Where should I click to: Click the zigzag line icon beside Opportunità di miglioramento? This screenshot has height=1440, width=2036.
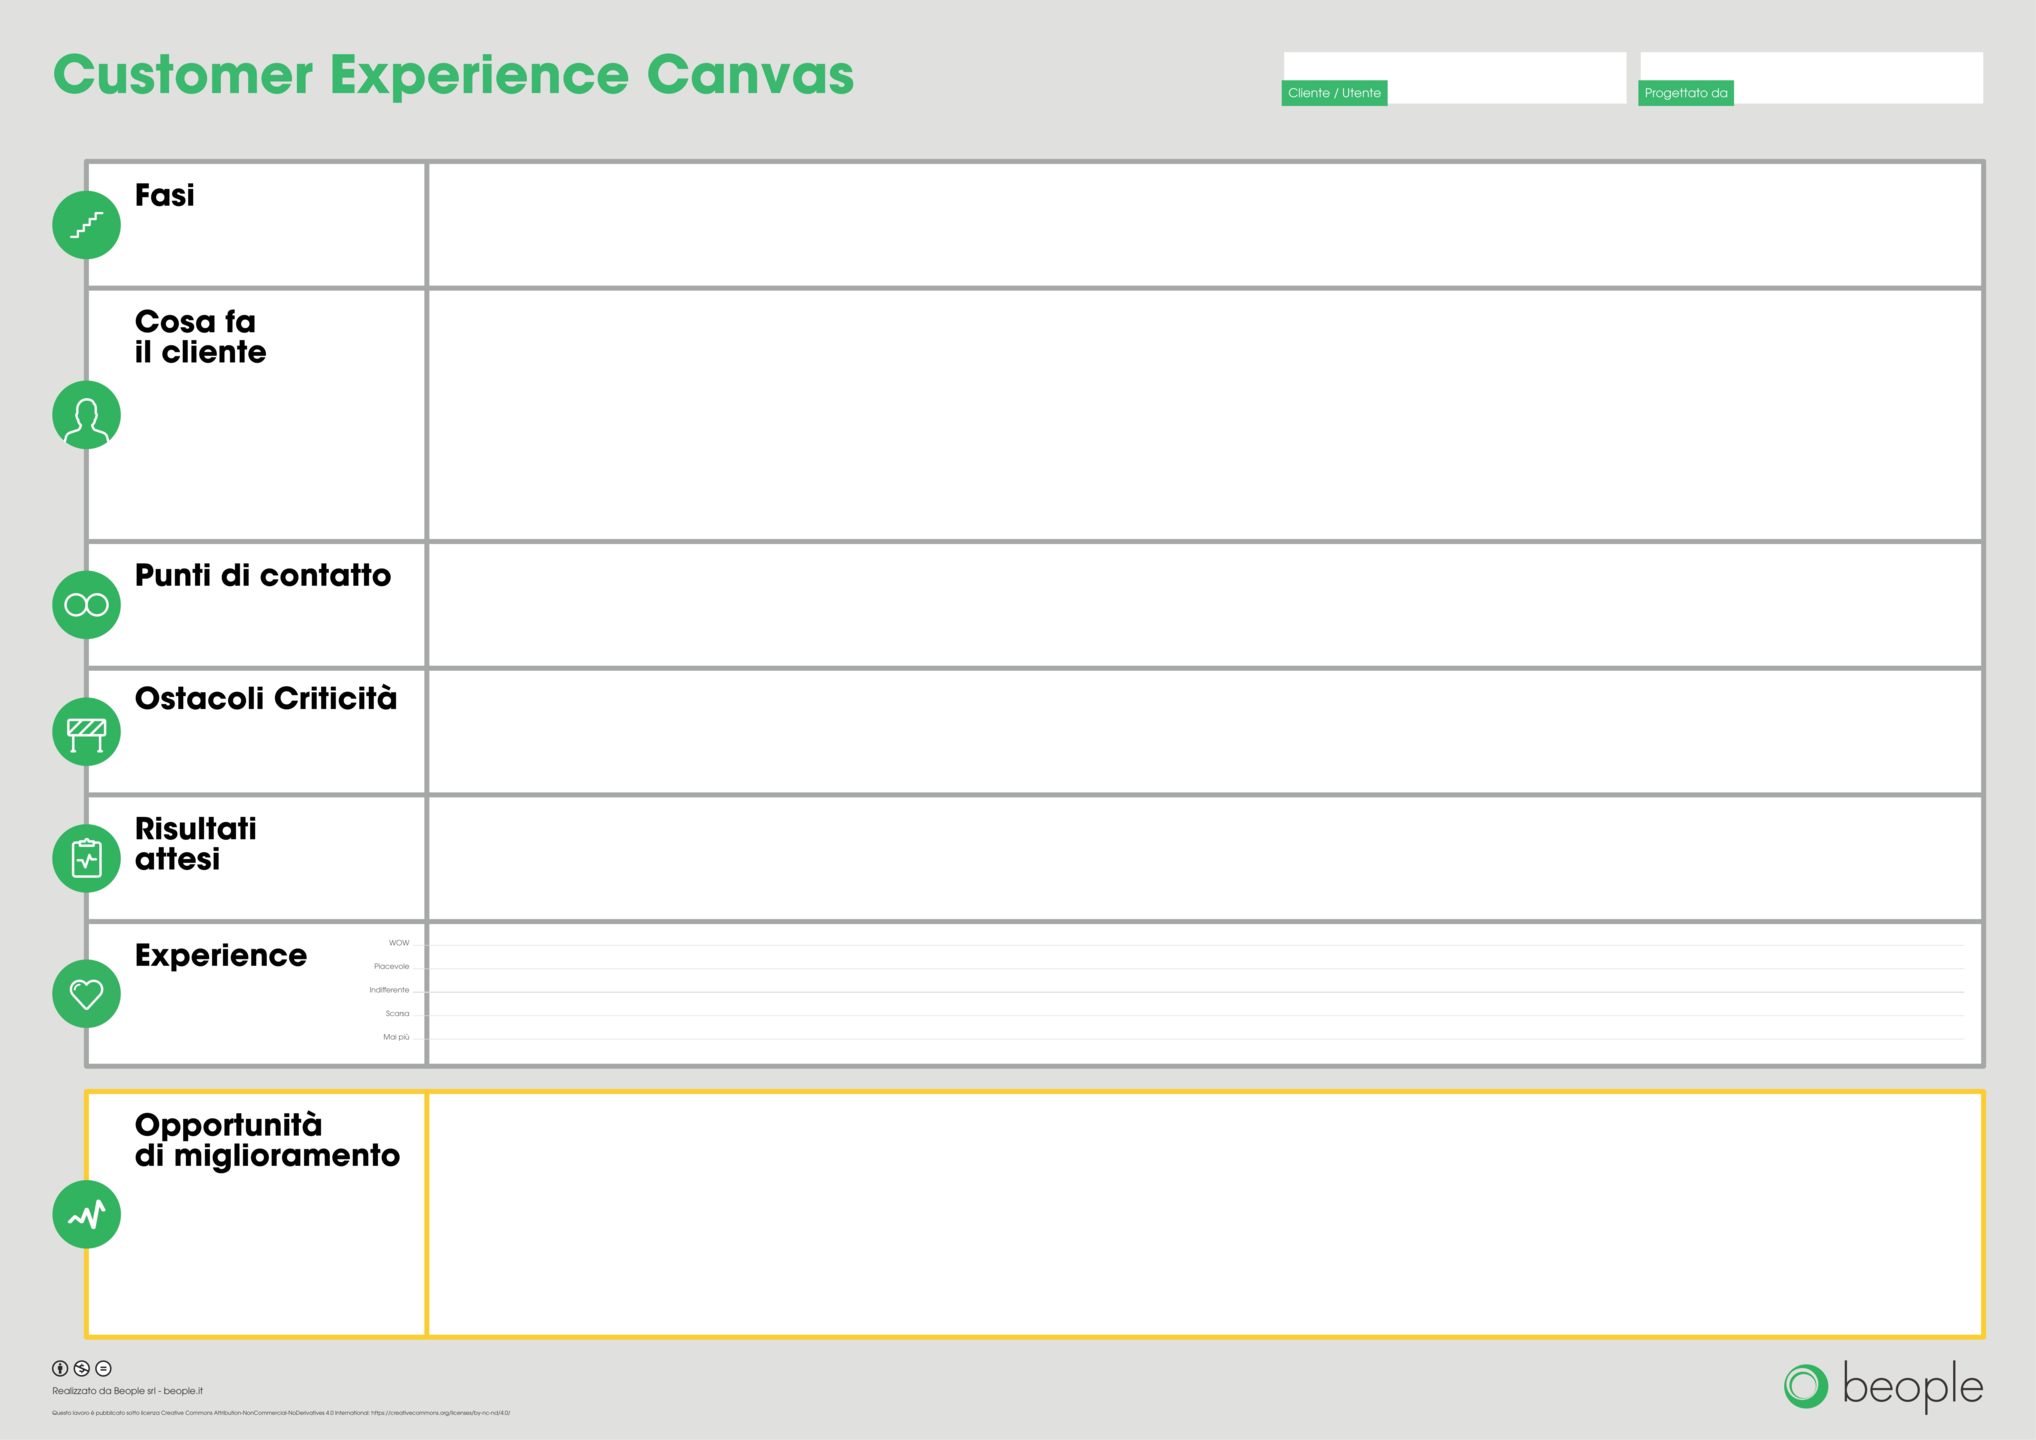[x=86, y=1214]
